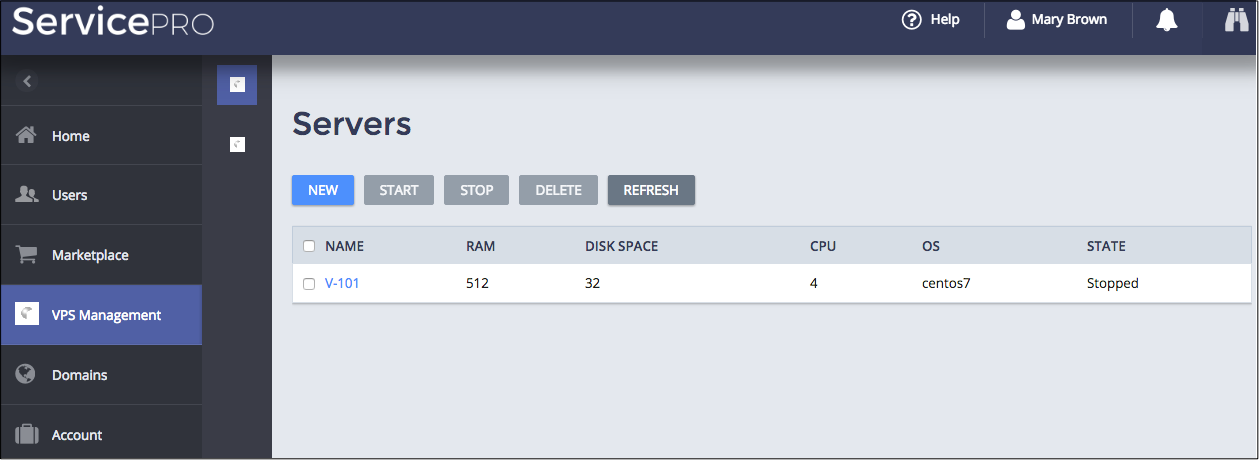Screen dimensions: 1259x460
Task: Open the VPS Management menu item
Action: coord(106,315)
